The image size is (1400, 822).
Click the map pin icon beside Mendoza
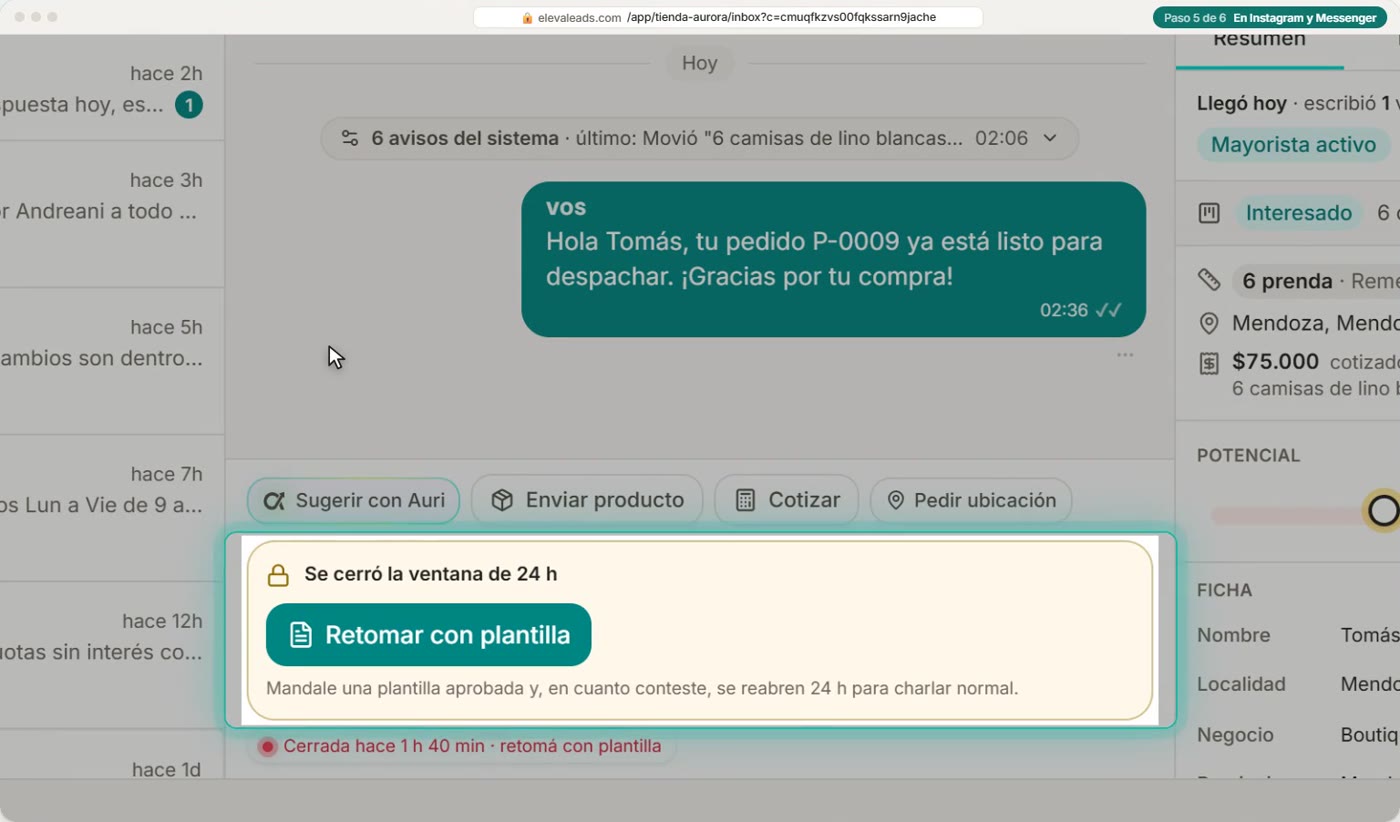[1209, 323]
